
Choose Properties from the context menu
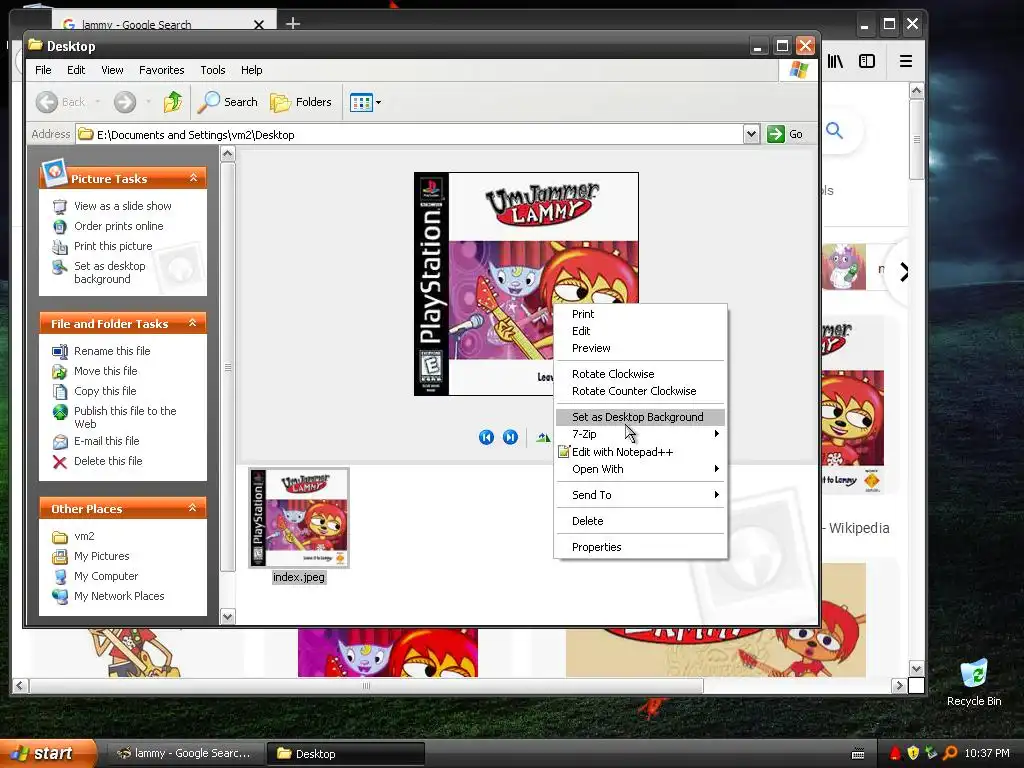640,547
